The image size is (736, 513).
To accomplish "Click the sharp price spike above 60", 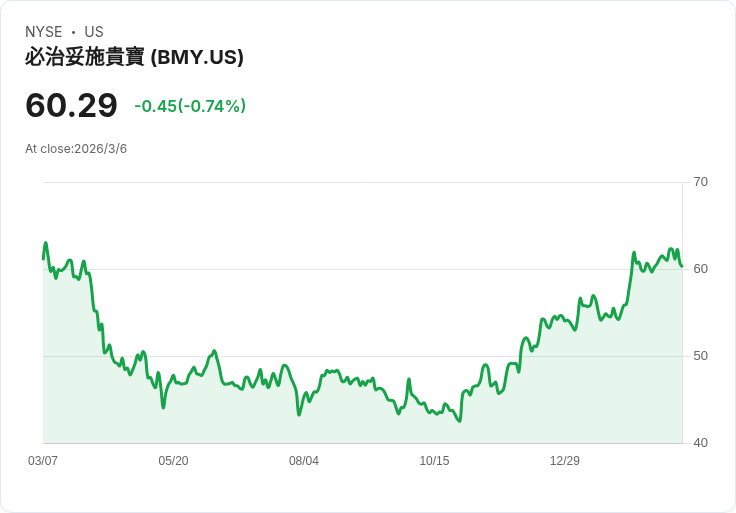I will (634, 253).
